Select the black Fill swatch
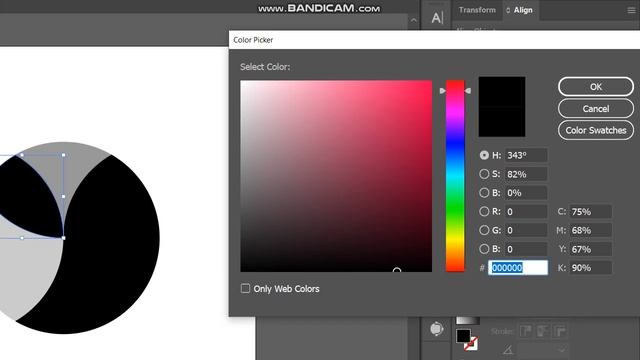Image resolution: width=640 pixels, height=360 pixels. [463, 336]
